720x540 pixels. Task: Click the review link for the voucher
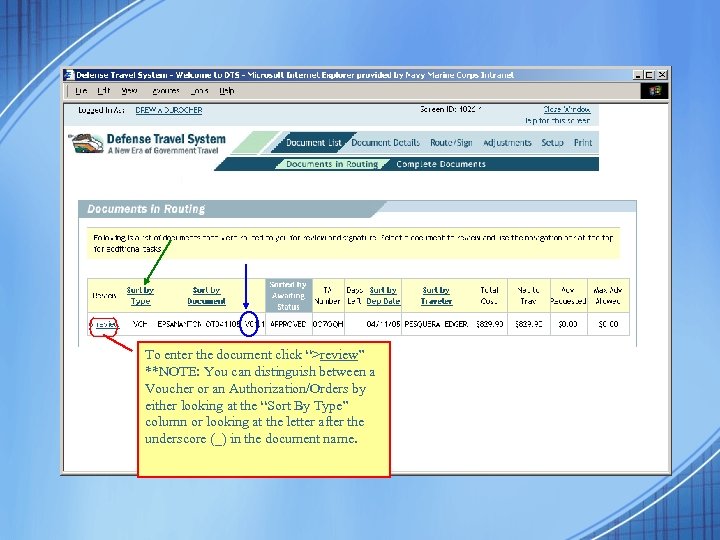point(104,325)
